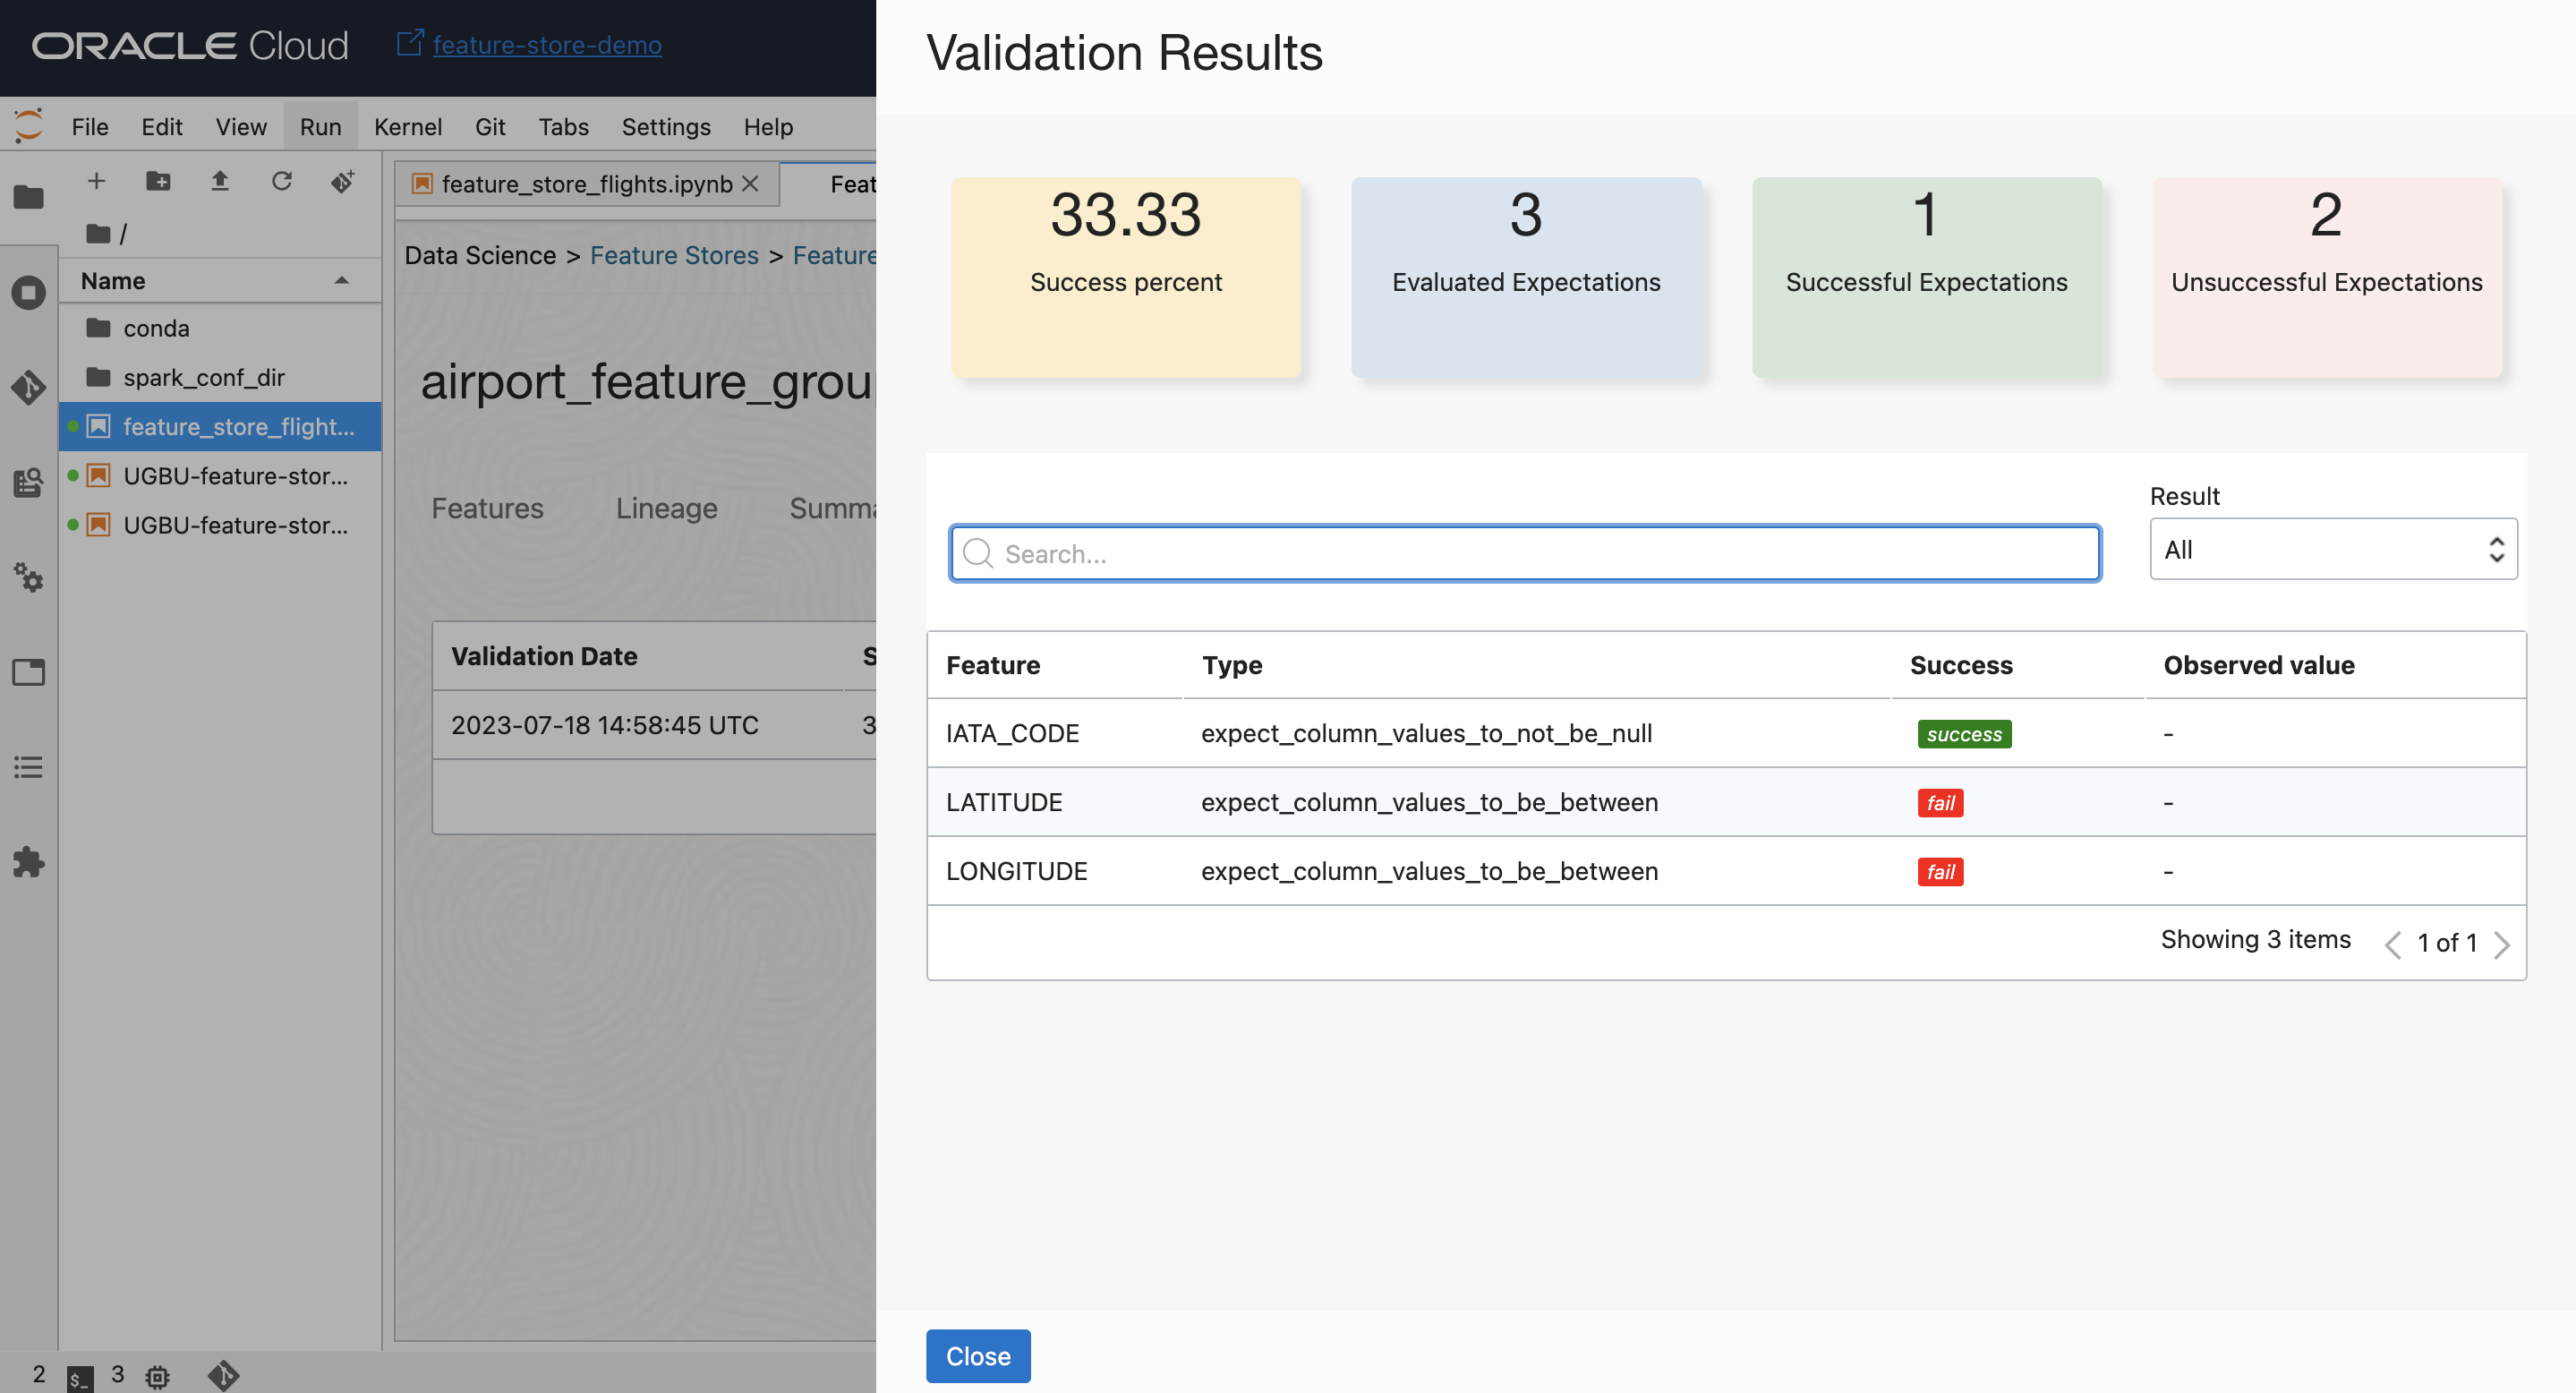This screenshot has height=1393, width=2576.
Task: Click the Successful Expectations card
Action: 1926,277
